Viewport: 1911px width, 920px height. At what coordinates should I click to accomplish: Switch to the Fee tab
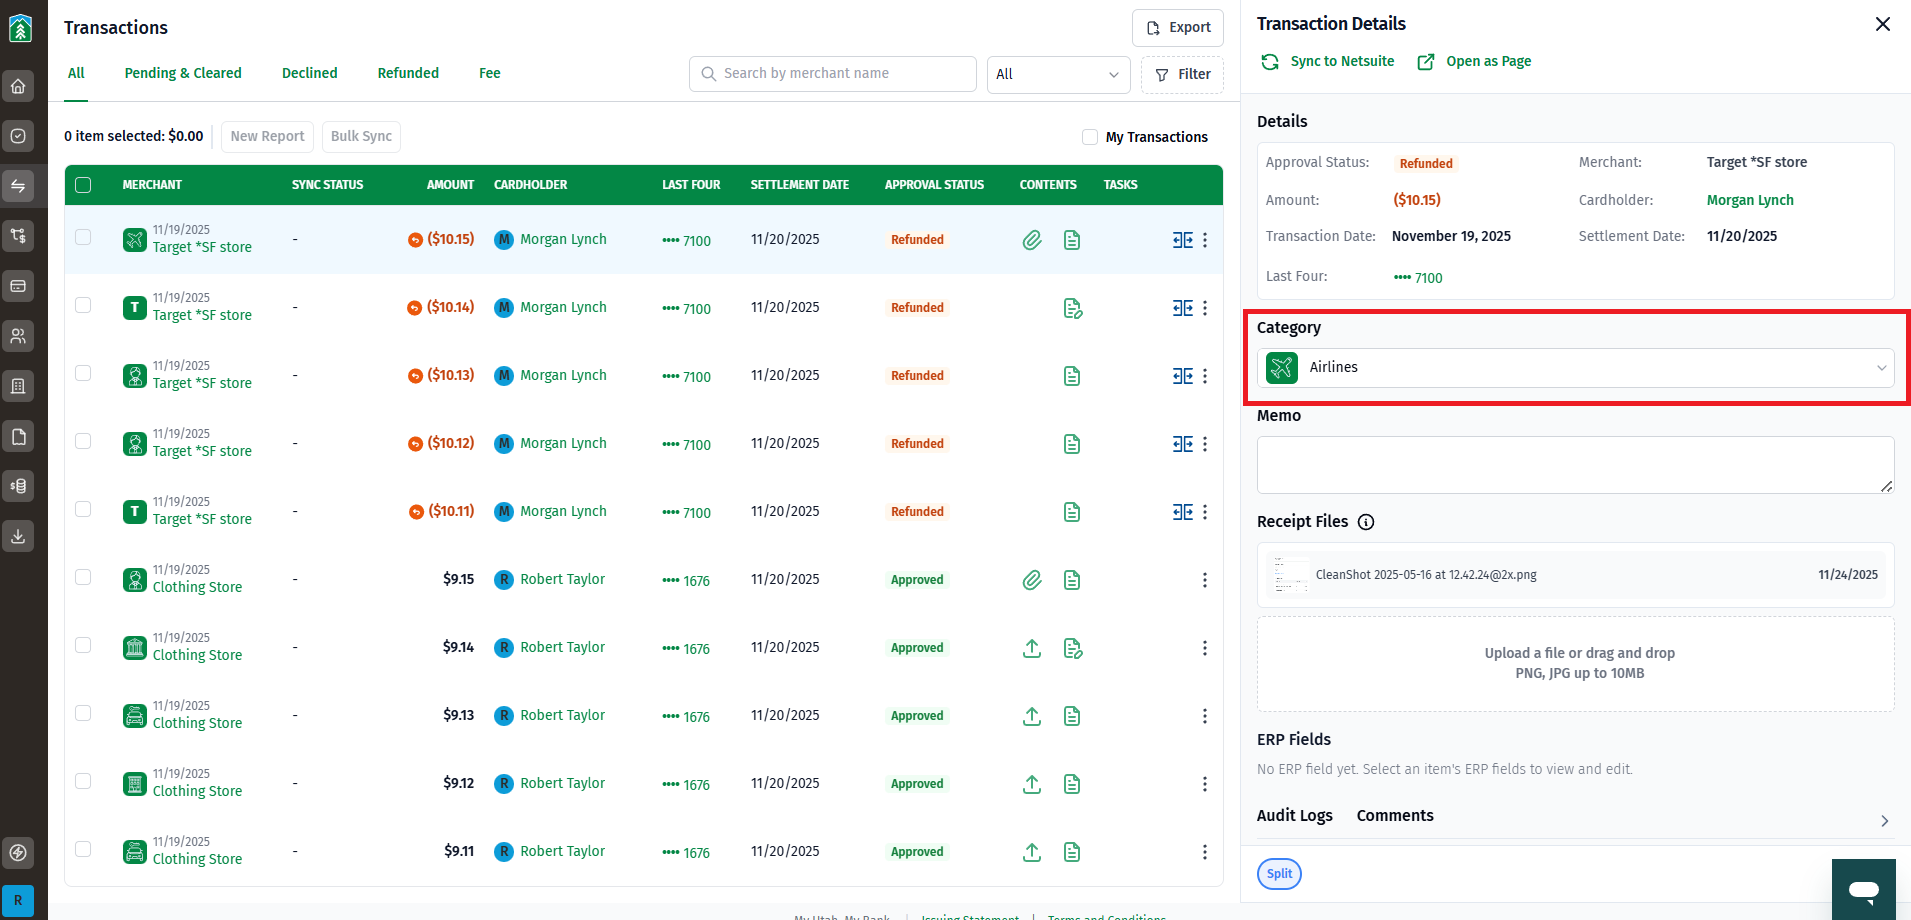[x=490, y=73]
